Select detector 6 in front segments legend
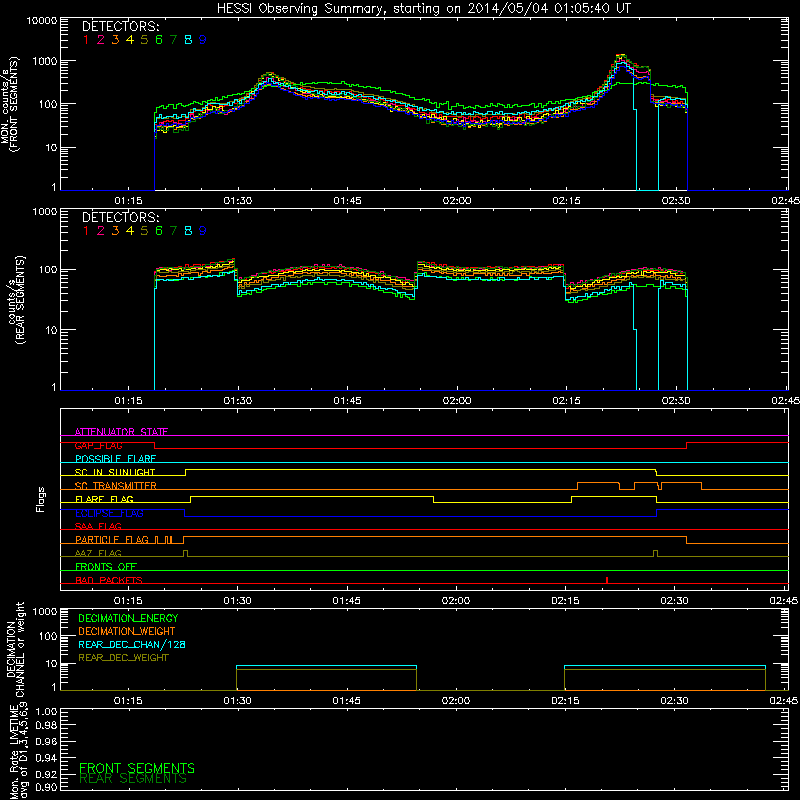This screenshot has width=800, height=800. 159,40
